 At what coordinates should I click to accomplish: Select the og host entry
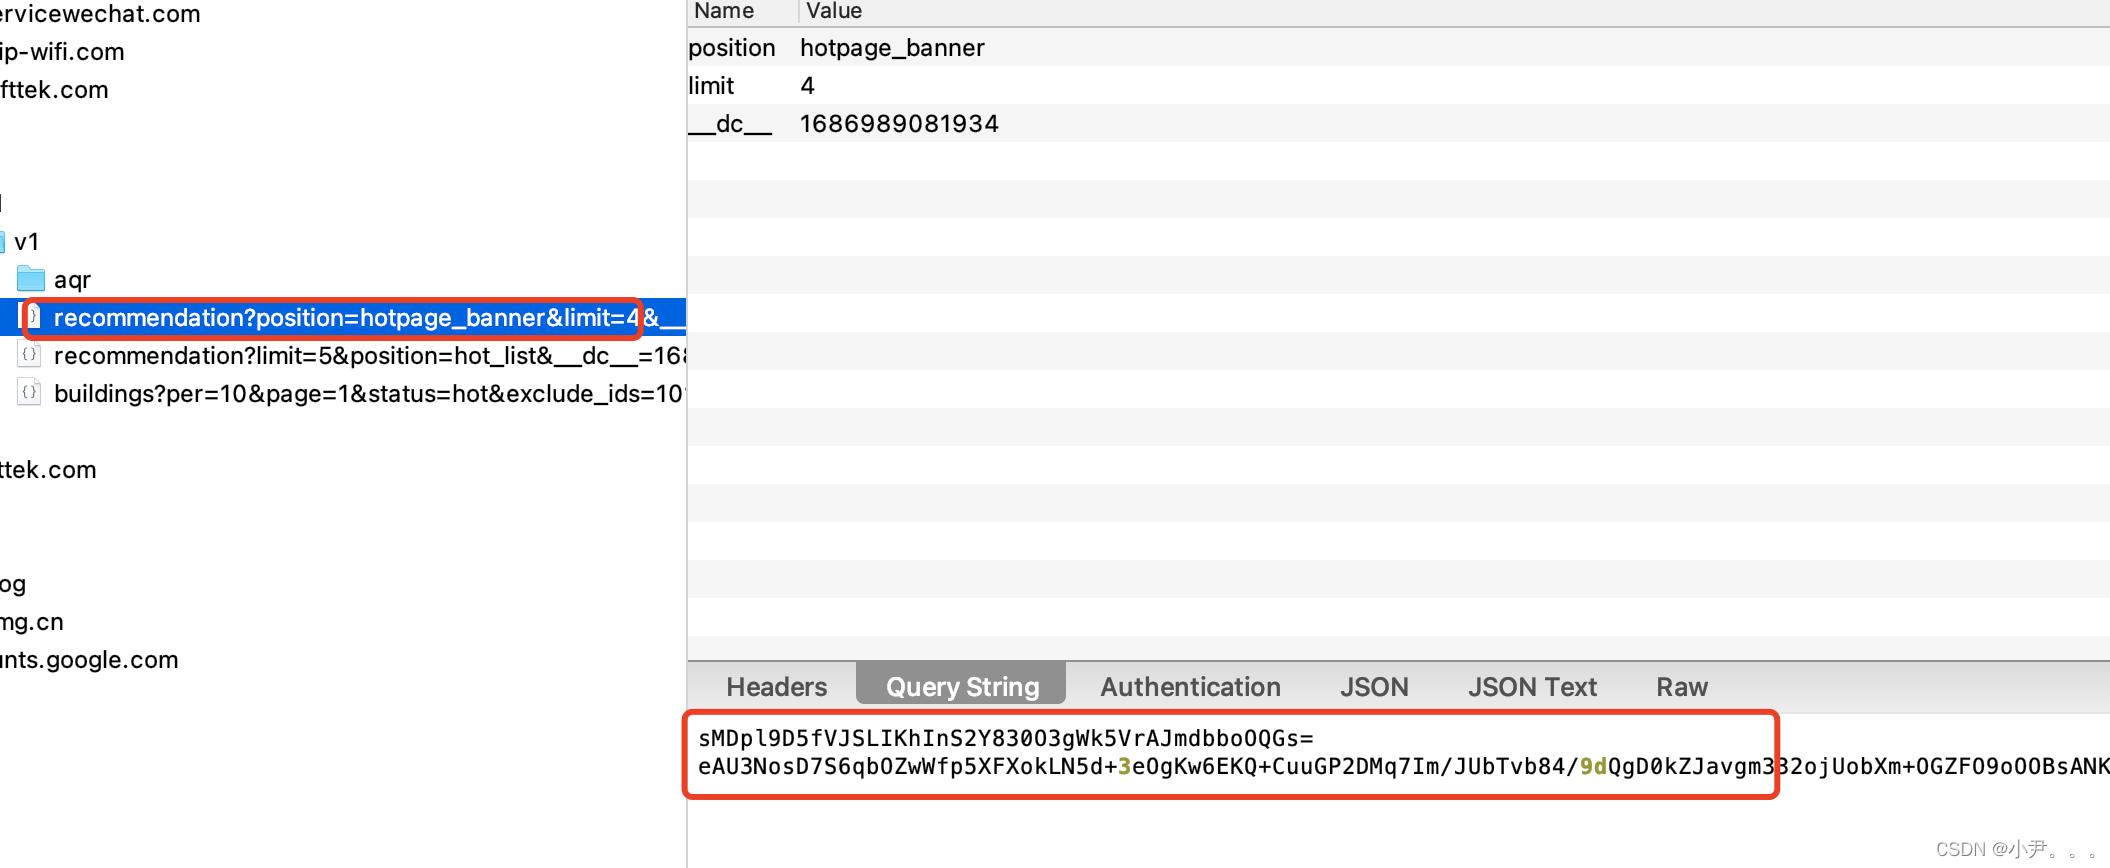coord(13,584)
